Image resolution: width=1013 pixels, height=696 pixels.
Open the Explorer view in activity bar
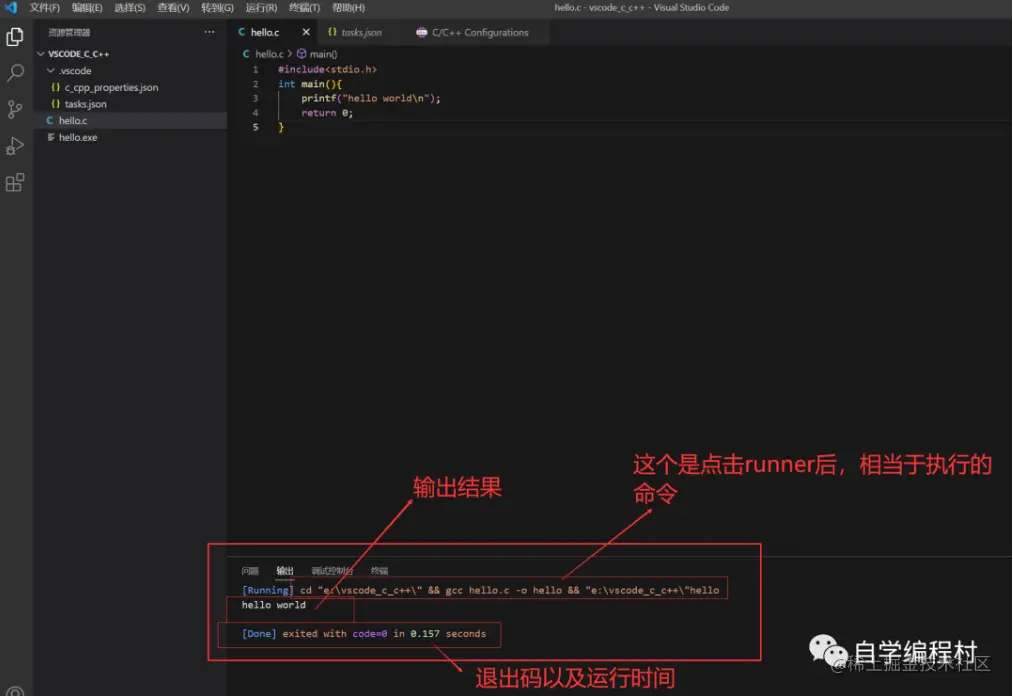click(x=15, y=36)
